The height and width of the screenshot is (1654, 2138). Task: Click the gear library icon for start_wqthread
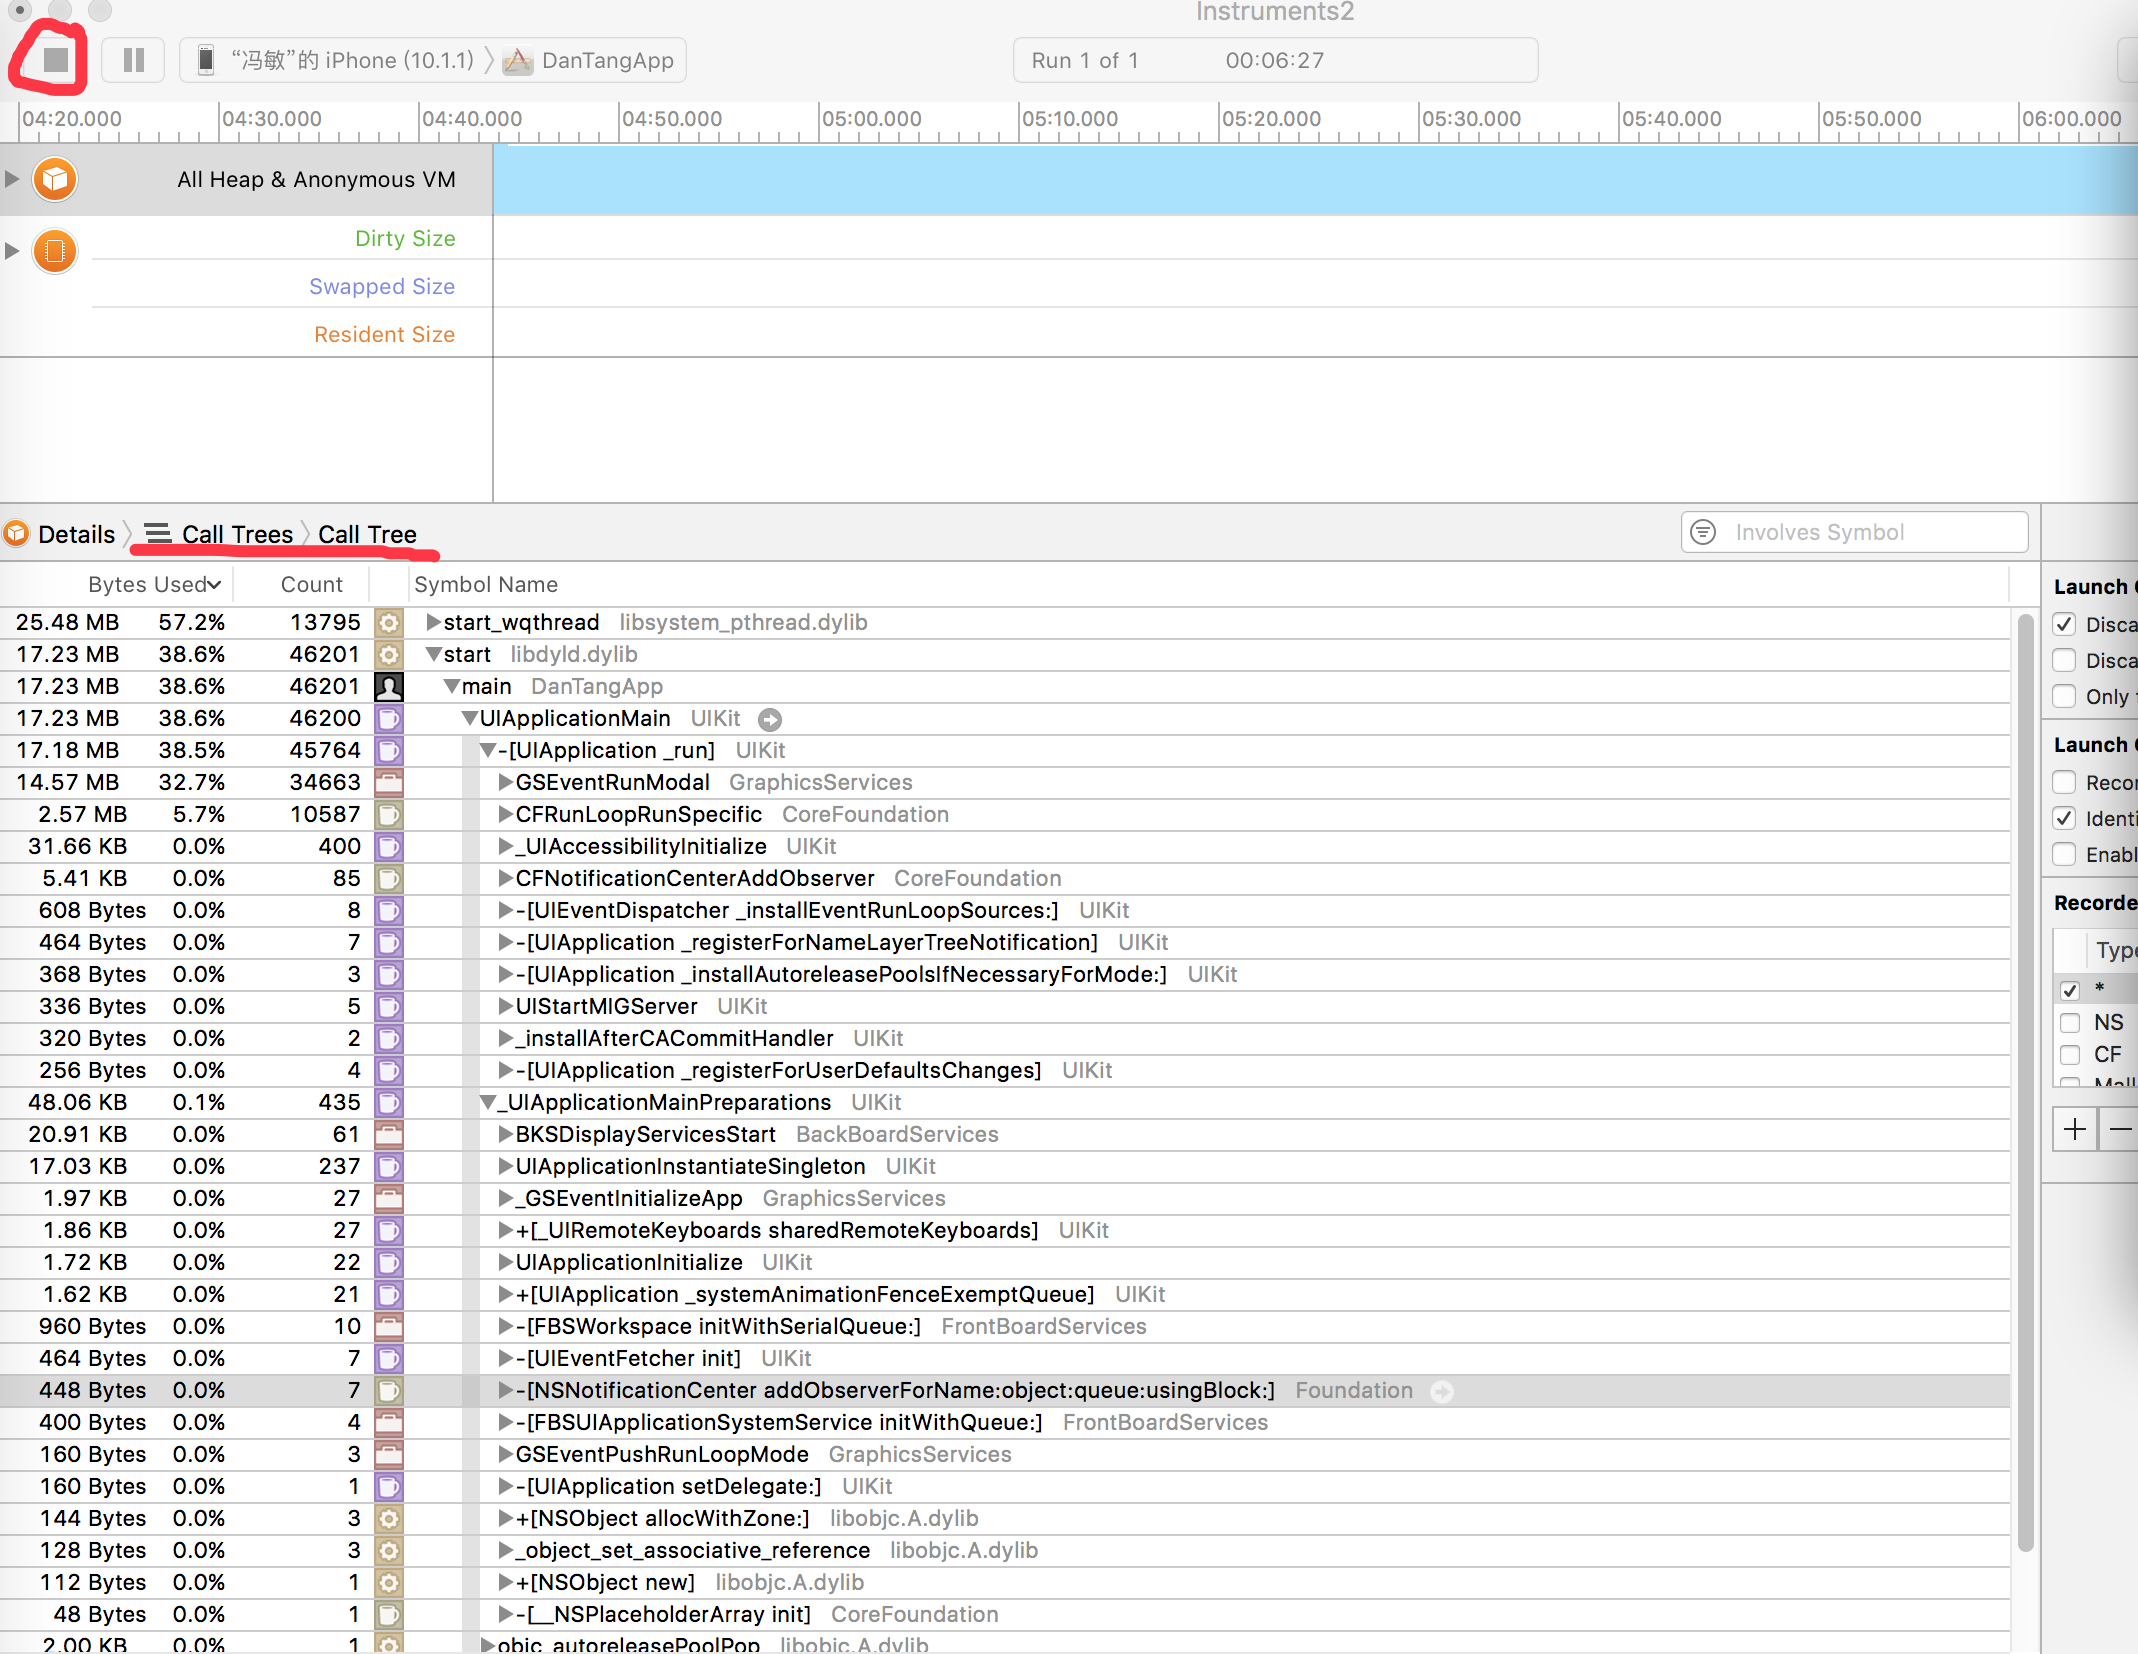point(389,622)
